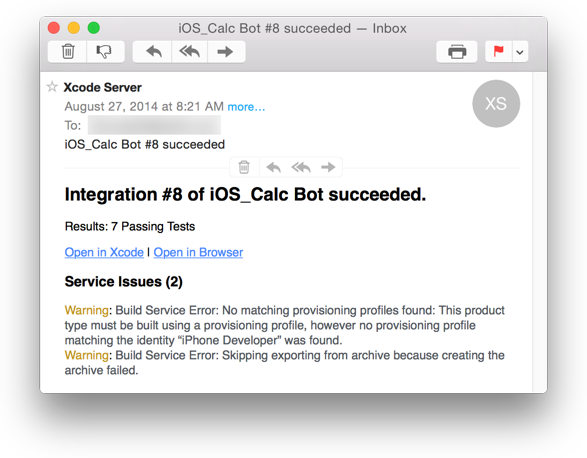Open the 'Open in Browser' link
Screen dimensions: 587x458
[198, 252]
